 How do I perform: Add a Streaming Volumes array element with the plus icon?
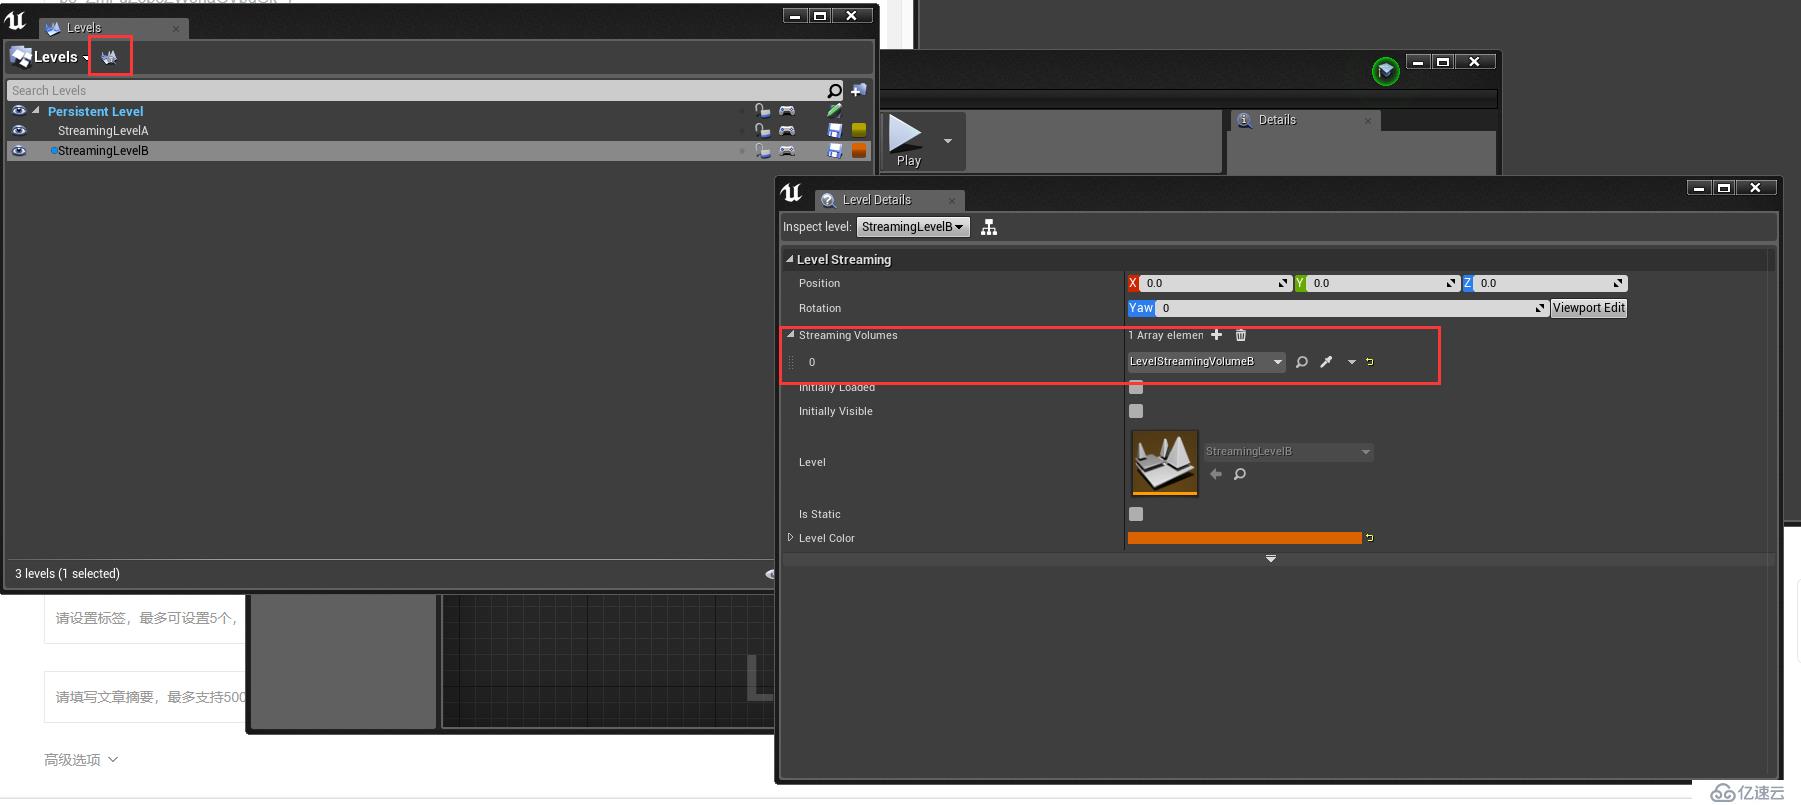(1217, 335)
